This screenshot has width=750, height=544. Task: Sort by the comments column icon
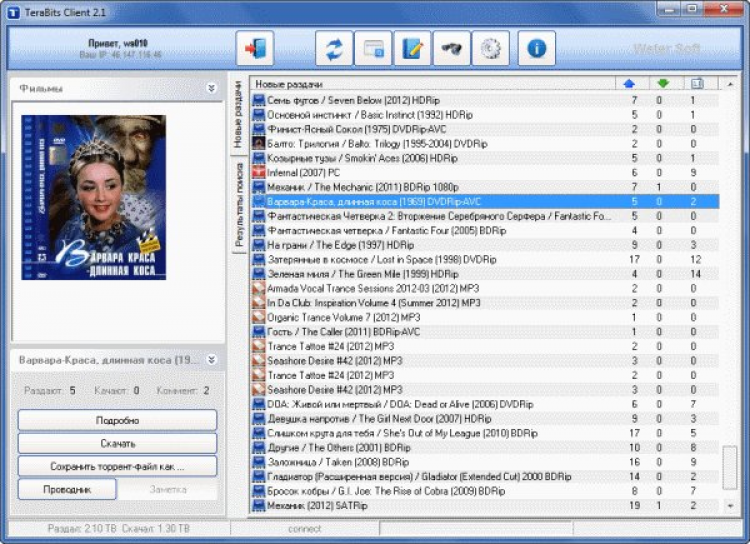[697, 84]
